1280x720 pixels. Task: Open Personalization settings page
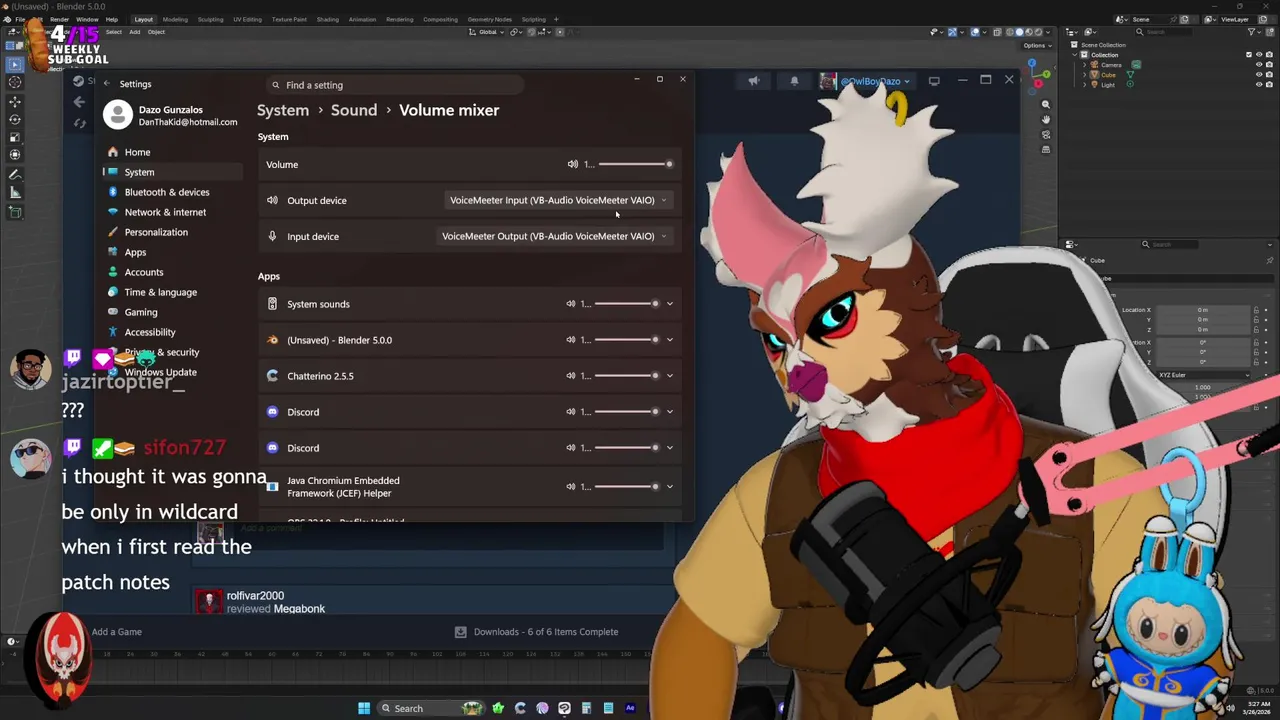(x=172, y=232)
